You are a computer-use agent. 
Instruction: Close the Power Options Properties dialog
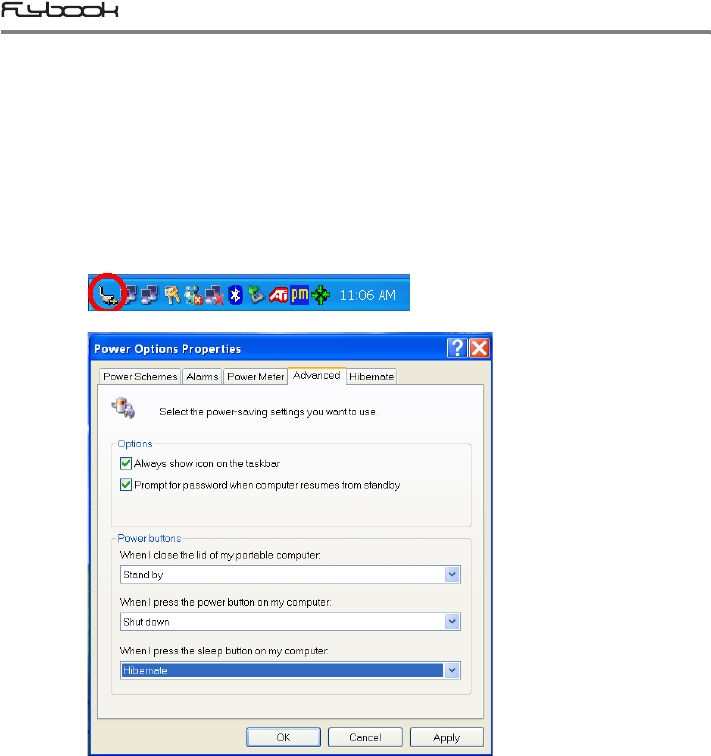(x=480, y=348)
